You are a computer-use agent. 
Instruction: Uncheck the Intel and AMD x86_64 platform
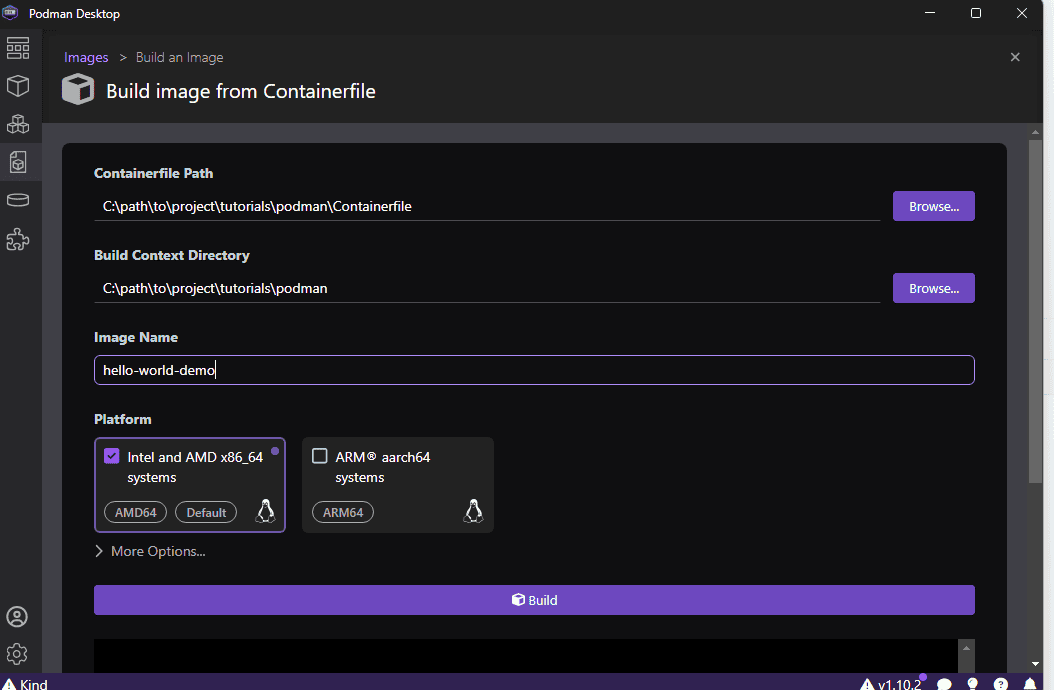point(112,456)
